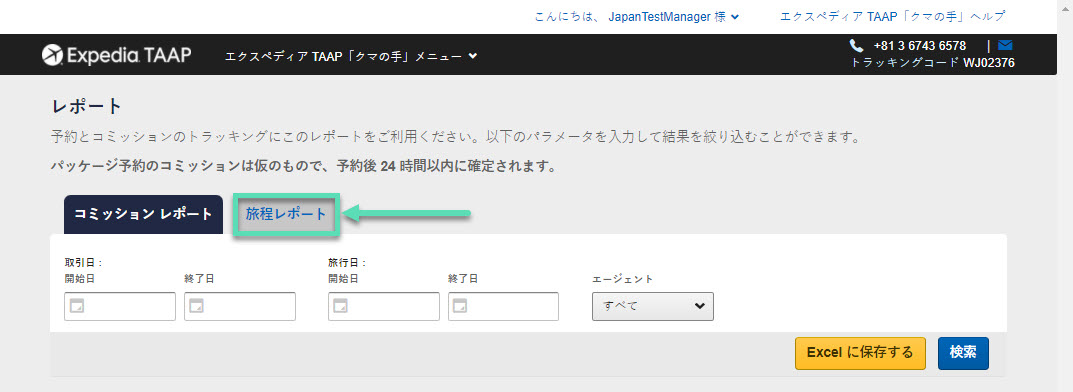Open calendar icon in 取引日 終了日 field

point(196,306)
